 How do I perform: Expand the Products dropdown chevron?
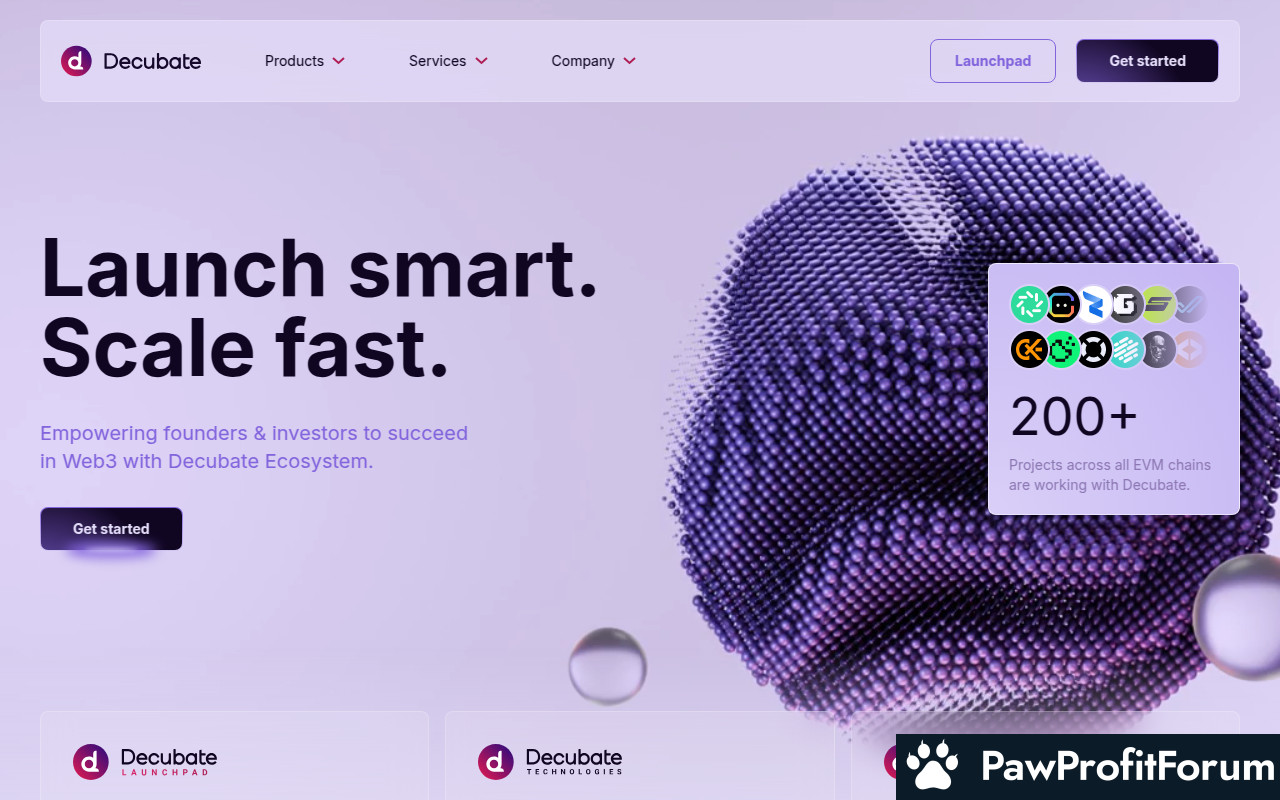tap(339, 61)
